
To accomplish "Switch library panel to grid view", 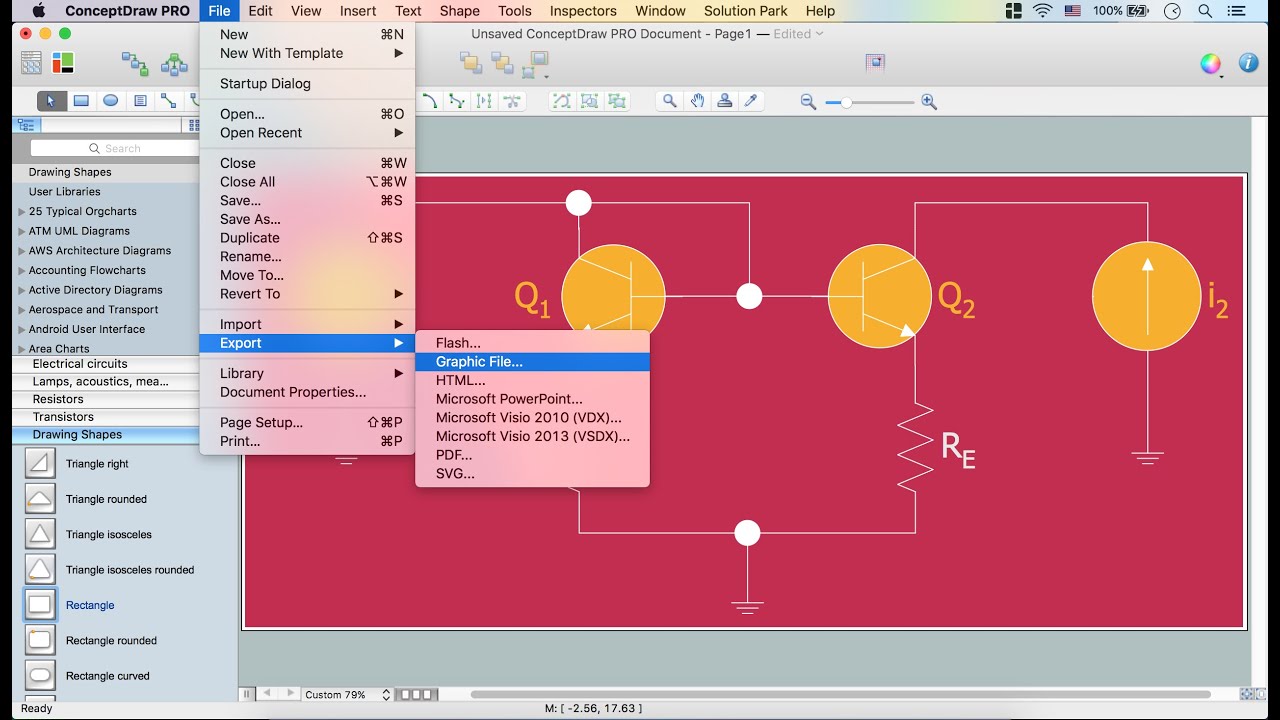I will point(193,125).
